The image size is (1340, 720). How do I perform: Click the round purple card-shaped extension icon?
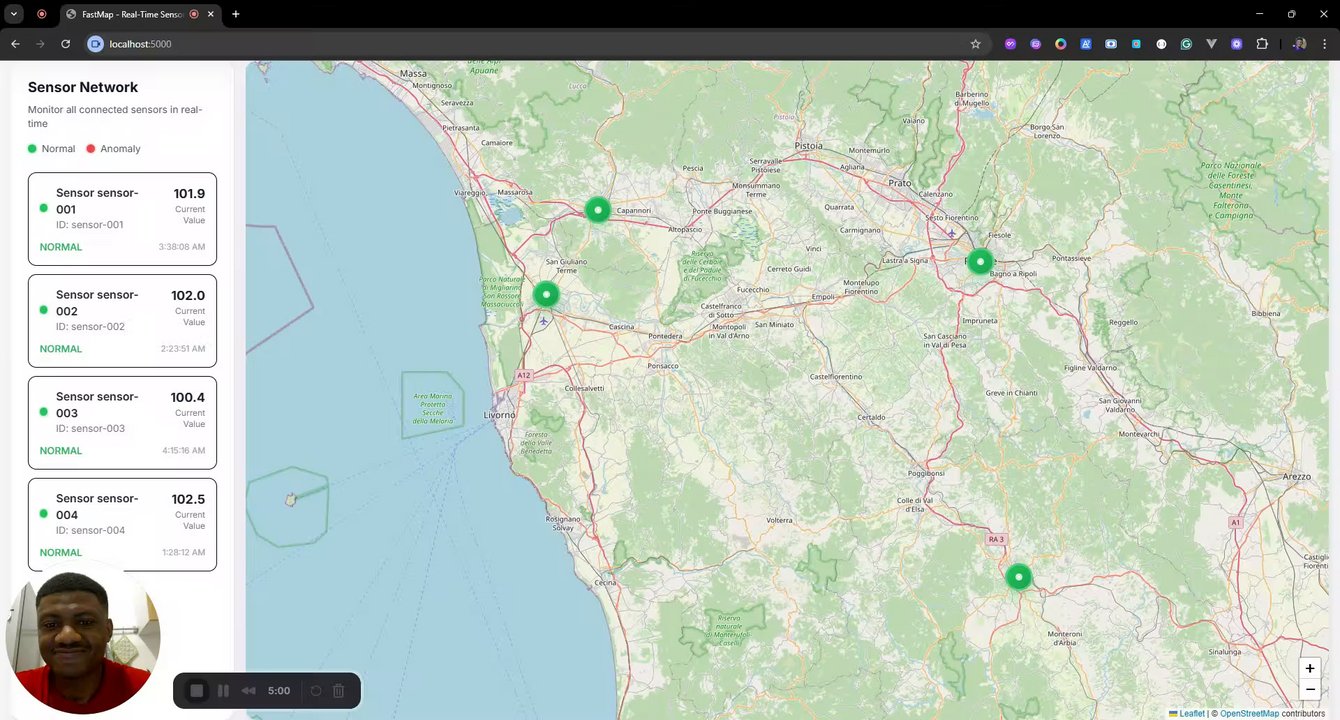tap(1035, 44)
